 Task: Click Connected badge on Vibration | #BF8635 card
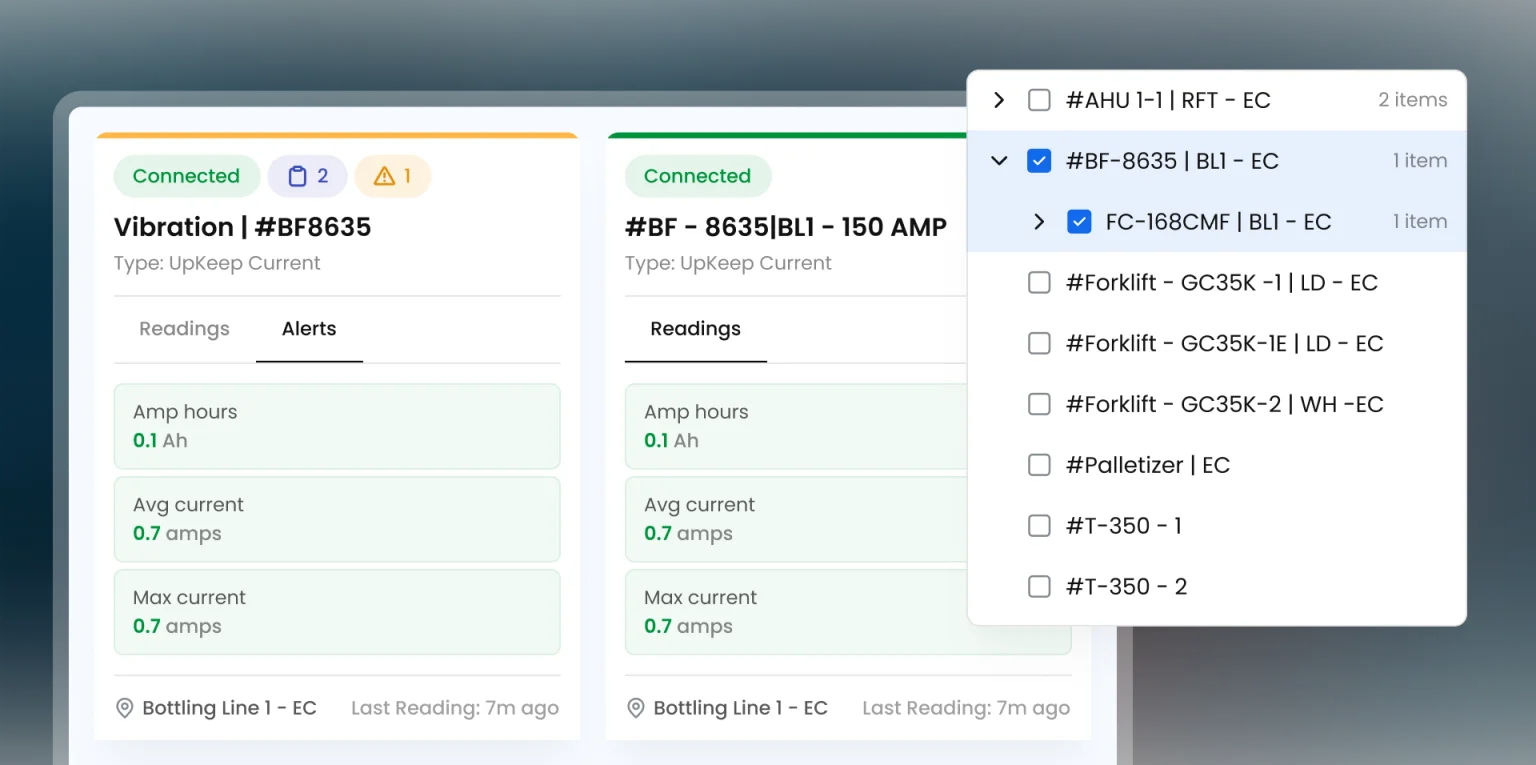[186, 176]
